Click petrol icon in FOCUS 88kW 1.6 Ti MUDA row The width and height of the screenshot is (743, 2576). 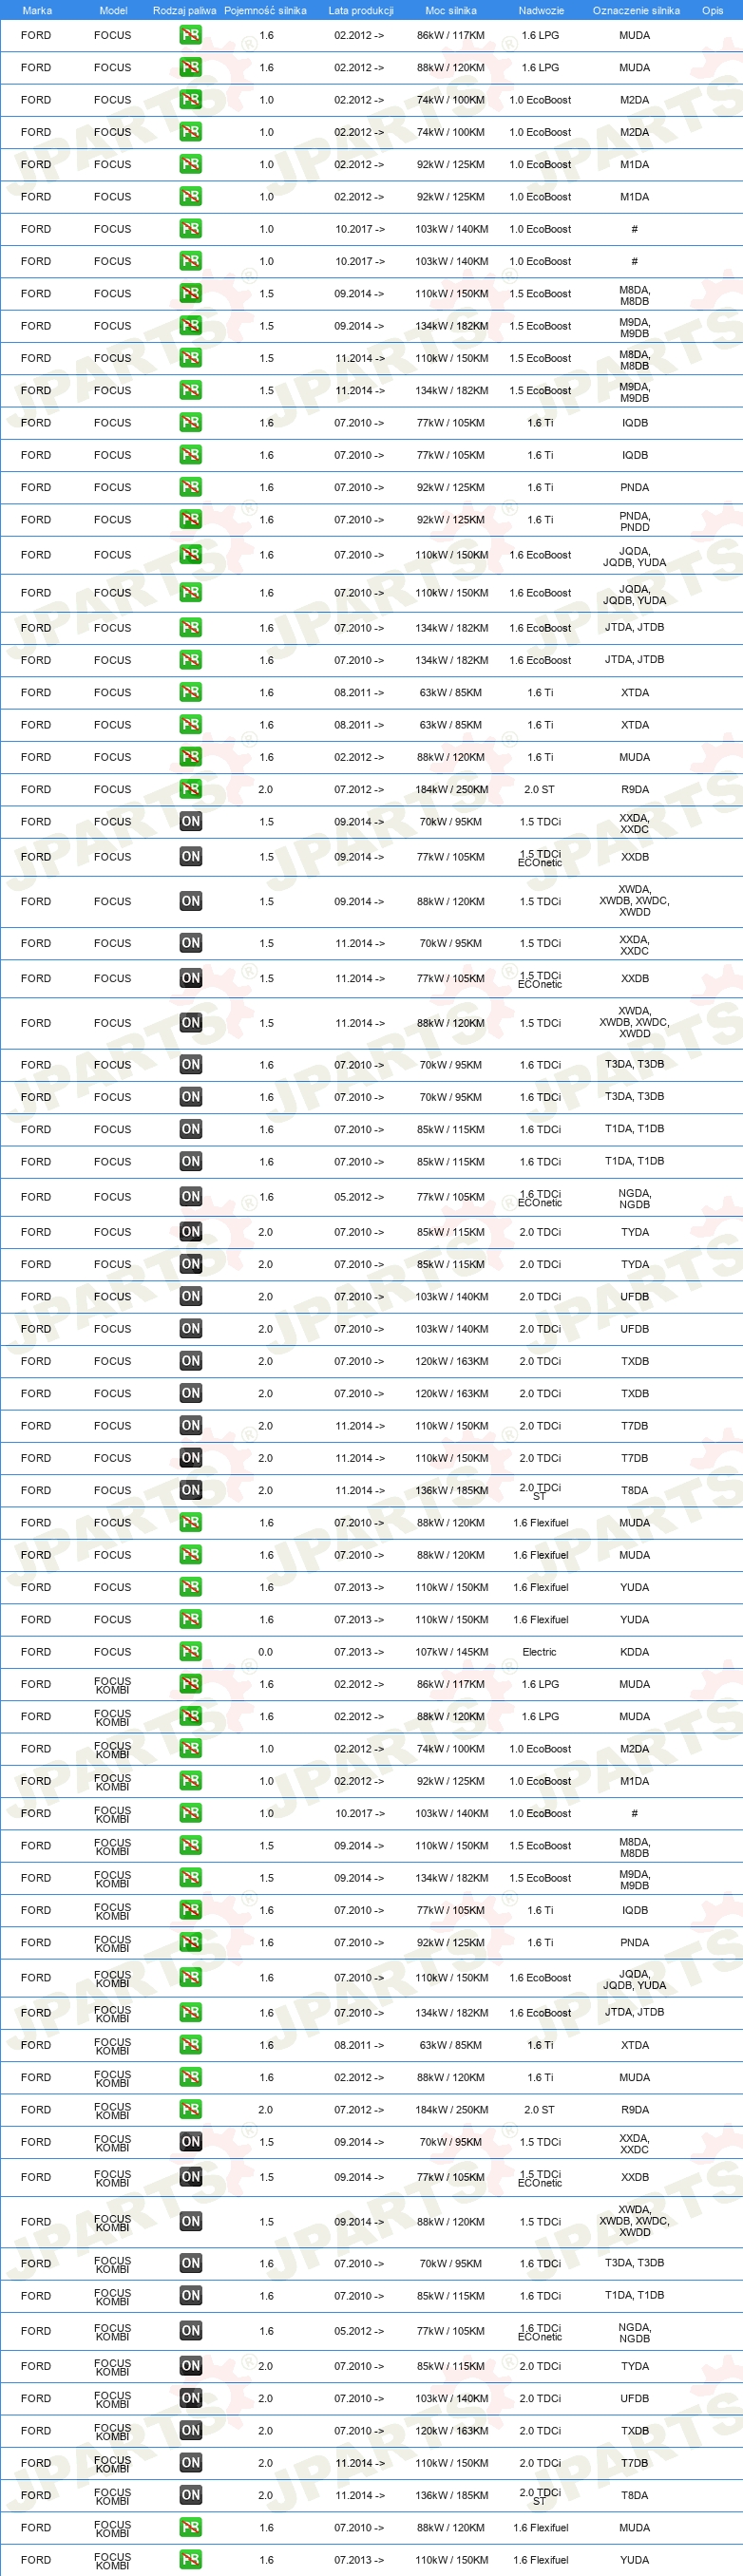190,757
